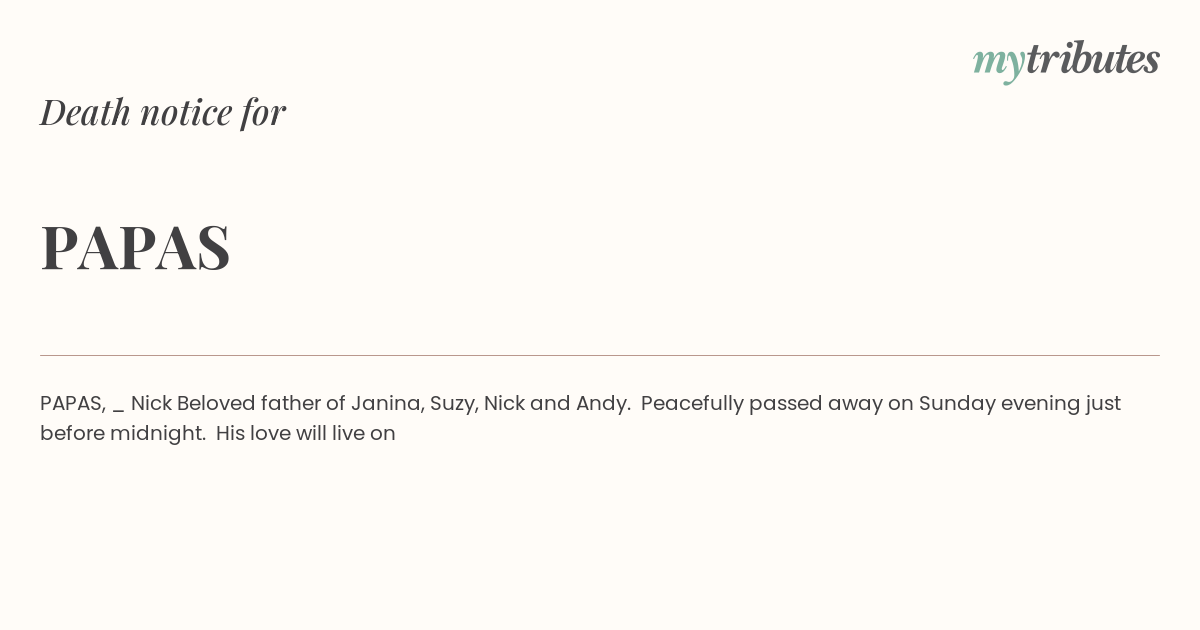Click "Beloved" in the notice text
Screen dimensions: 1200x630
point(216,403)
